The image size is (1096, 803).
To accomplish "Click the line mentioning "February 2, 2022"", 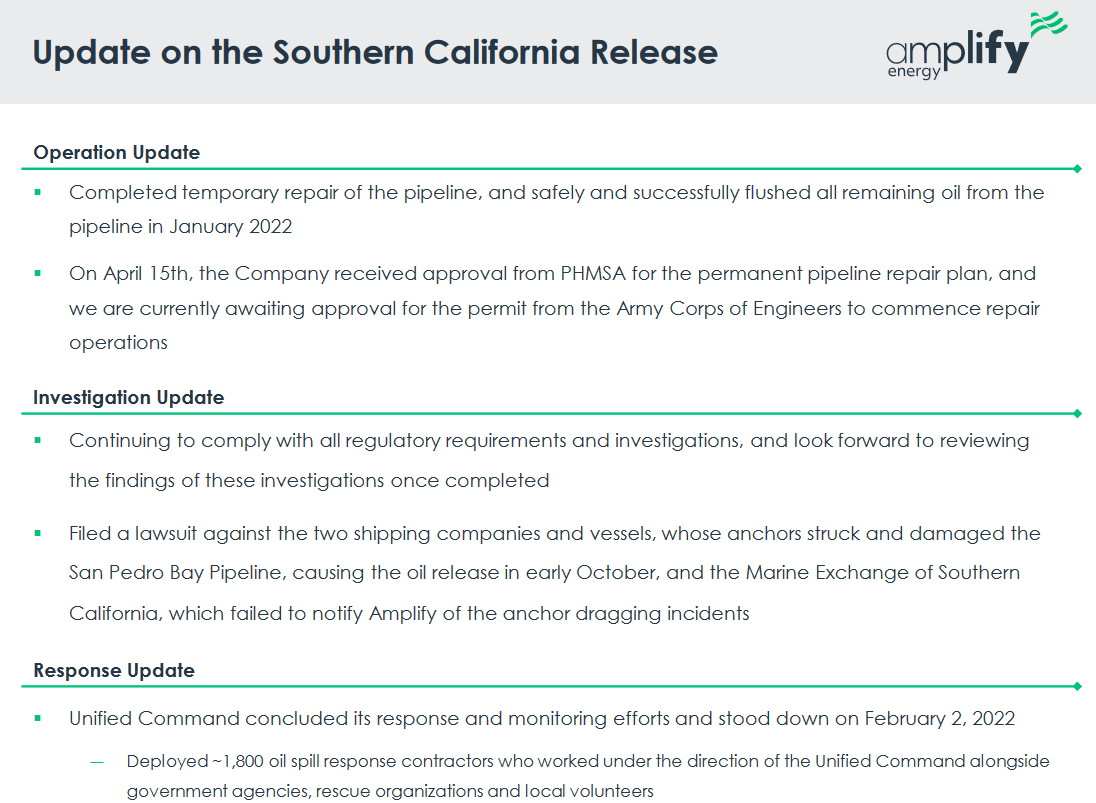I will point(541,718).
